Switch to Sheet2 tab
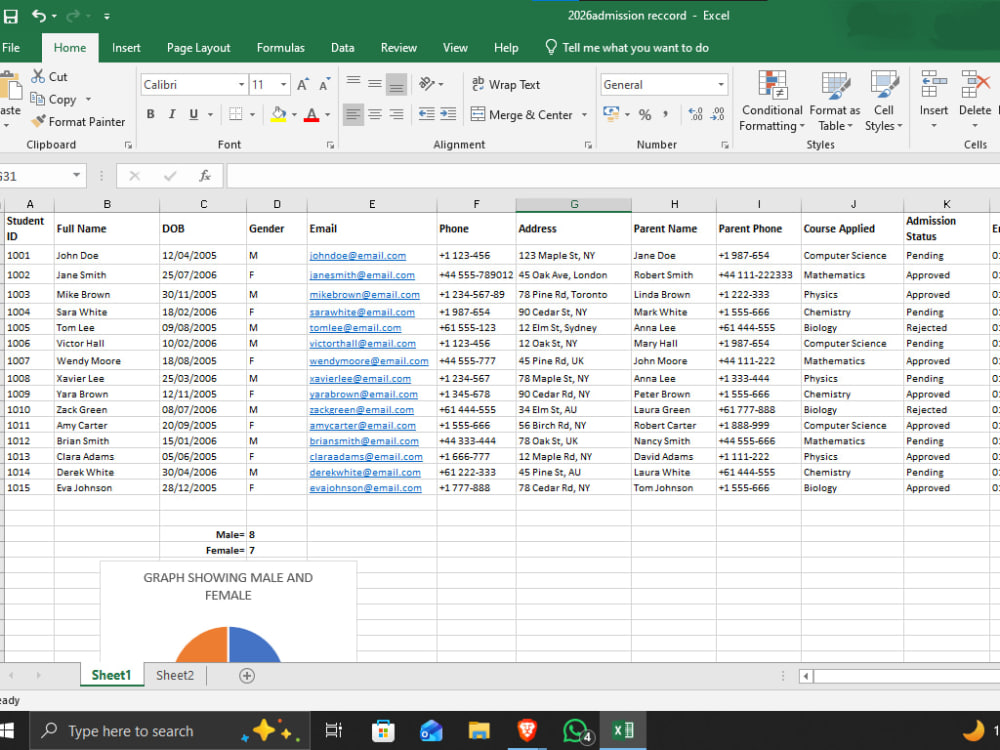The image size is (1000, 750). click(175, 675)
